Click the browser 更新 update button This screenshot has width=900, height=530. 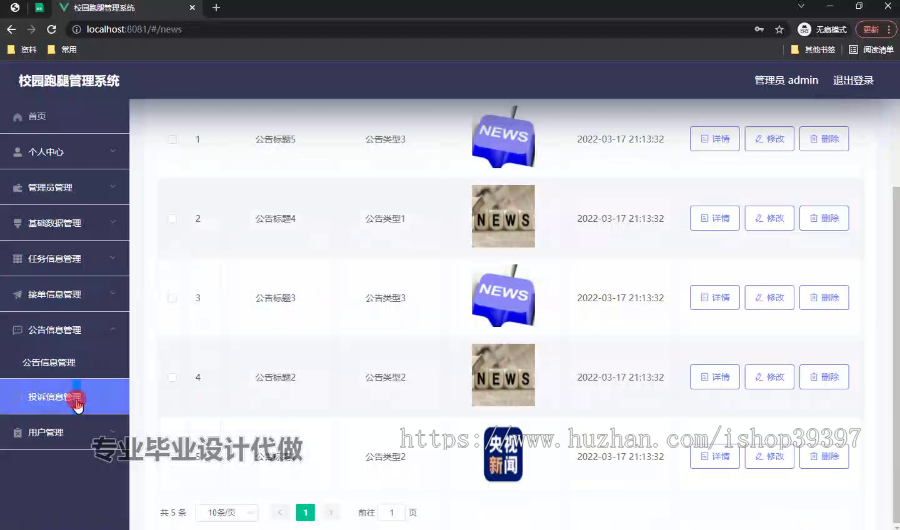coord(875,29)
